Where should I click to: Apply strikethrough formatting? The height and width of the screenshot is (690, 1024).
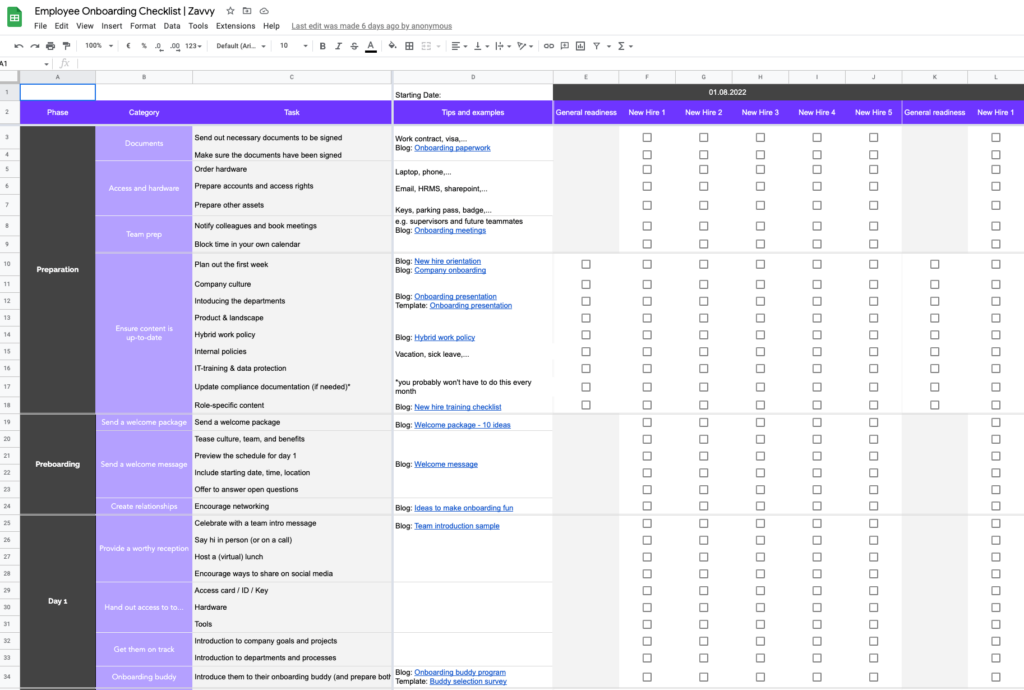coord(353,46)
